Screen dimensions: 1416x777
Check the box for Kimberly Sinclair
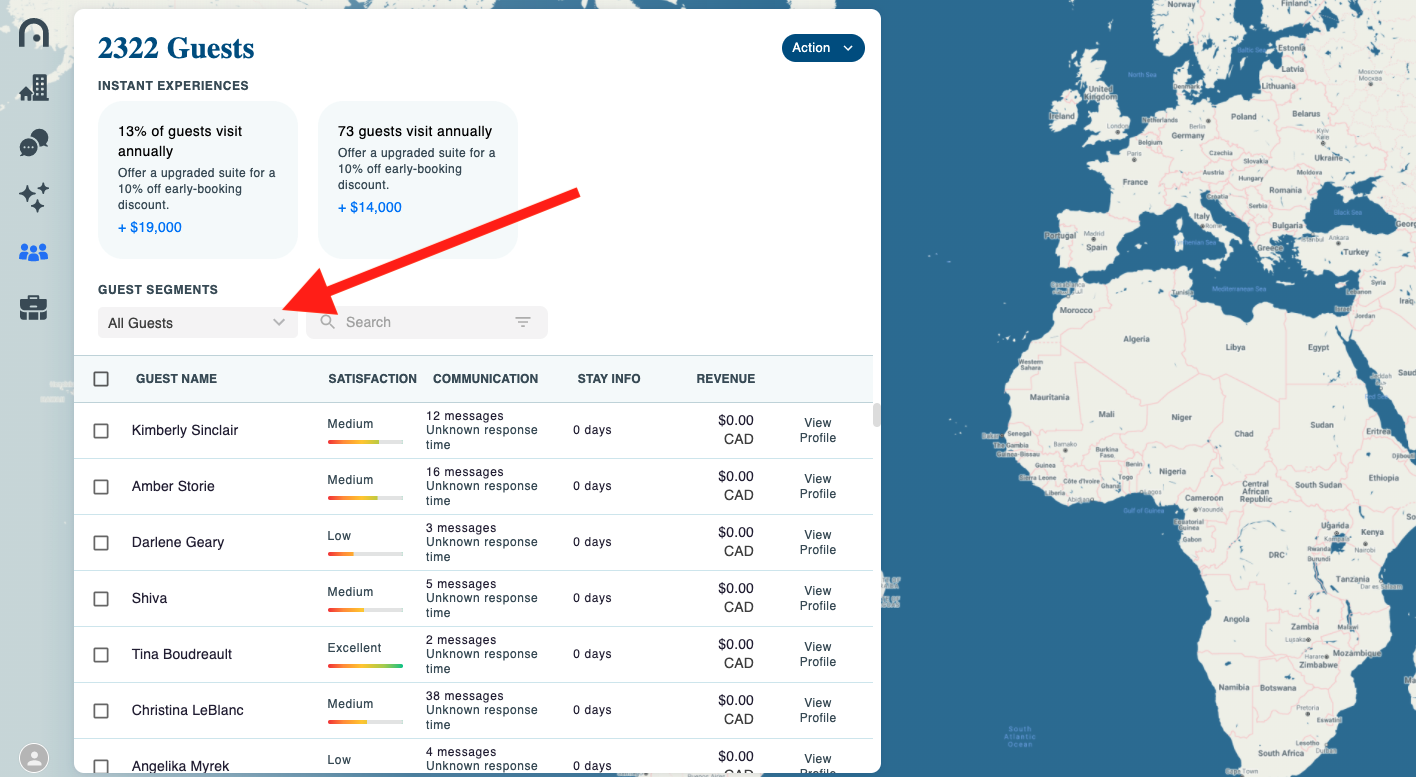(x=101, y=431)
